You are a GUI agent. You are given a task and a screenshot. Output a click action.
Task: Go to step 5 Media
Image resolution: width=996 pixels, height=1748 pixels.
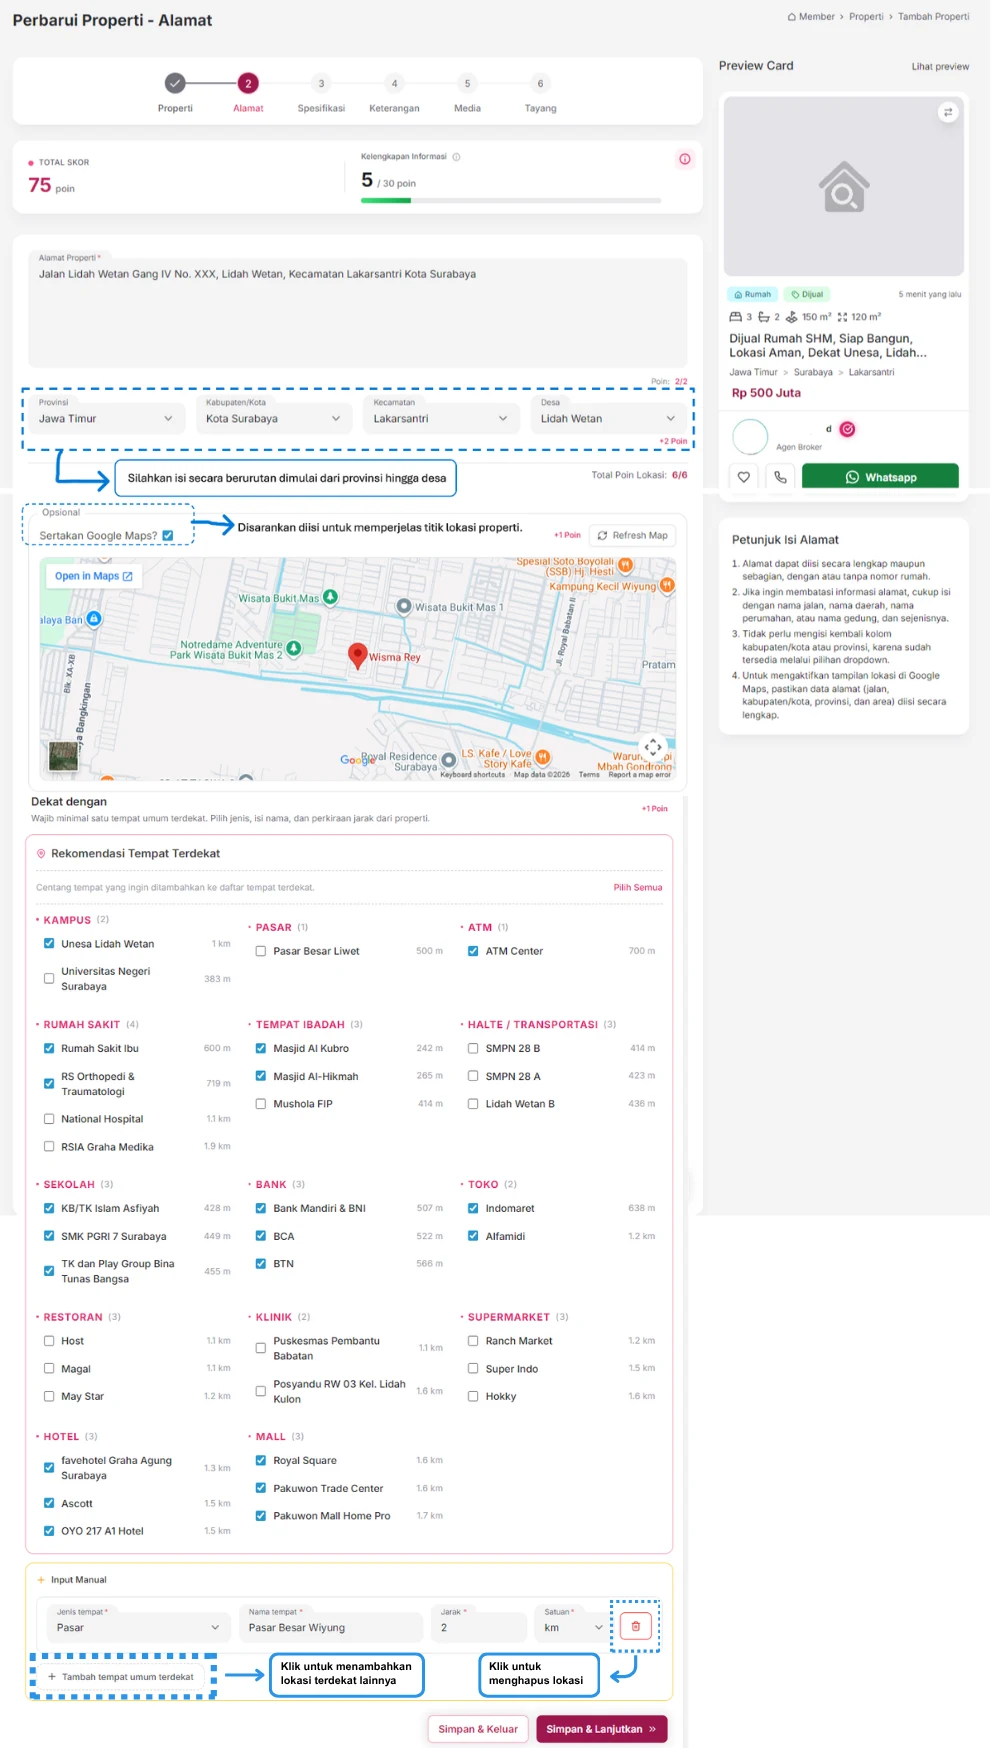point(467,93)
